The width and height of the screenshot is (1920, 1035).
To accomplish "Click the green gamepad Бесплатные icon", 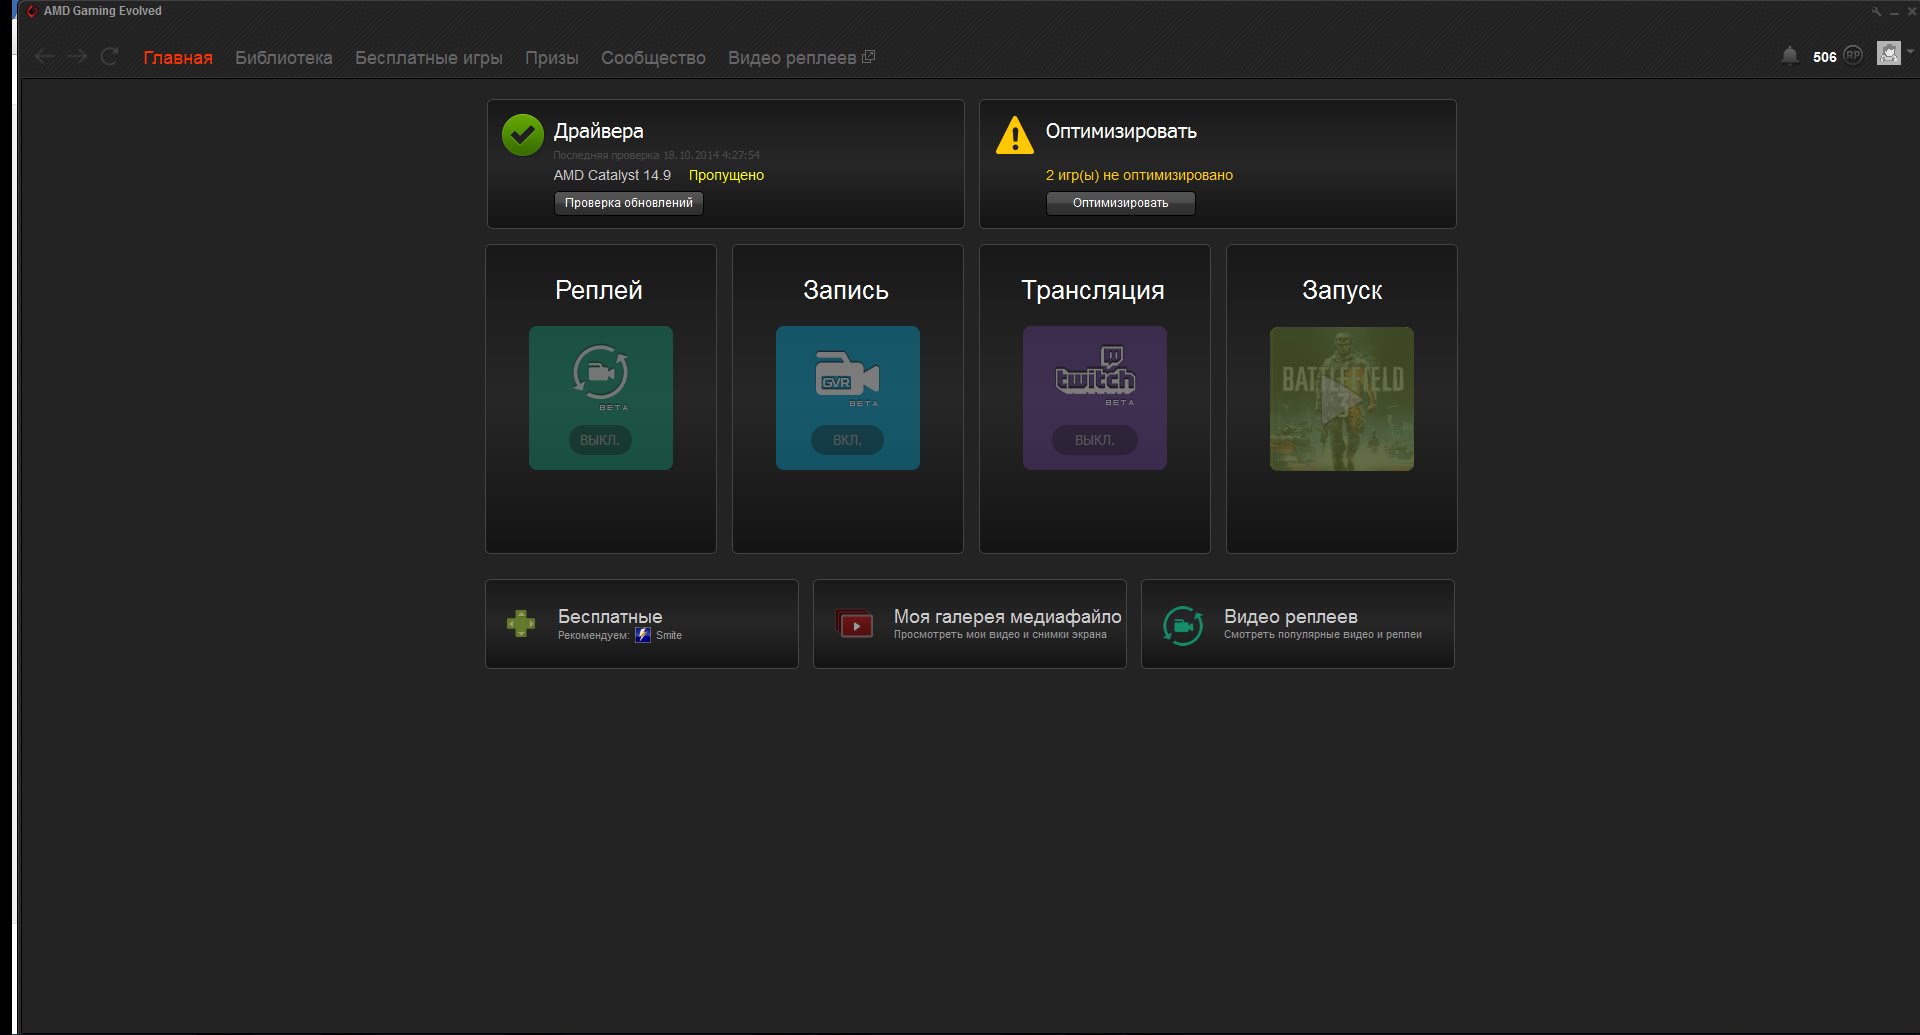I will [x=521, y=624].
